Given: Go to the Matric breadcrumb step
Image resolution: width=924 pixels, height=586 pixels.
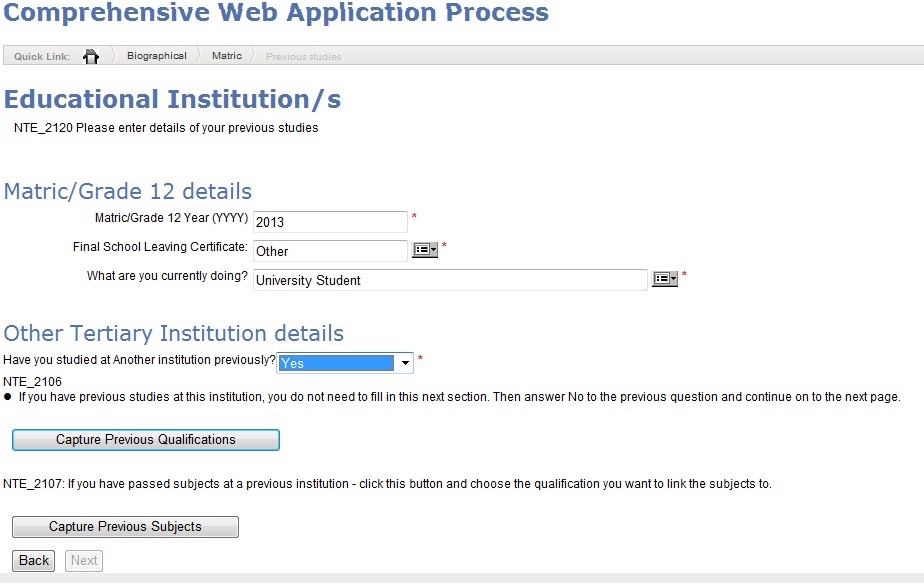Looking at the screenshot, I should [x=227, y=56].
